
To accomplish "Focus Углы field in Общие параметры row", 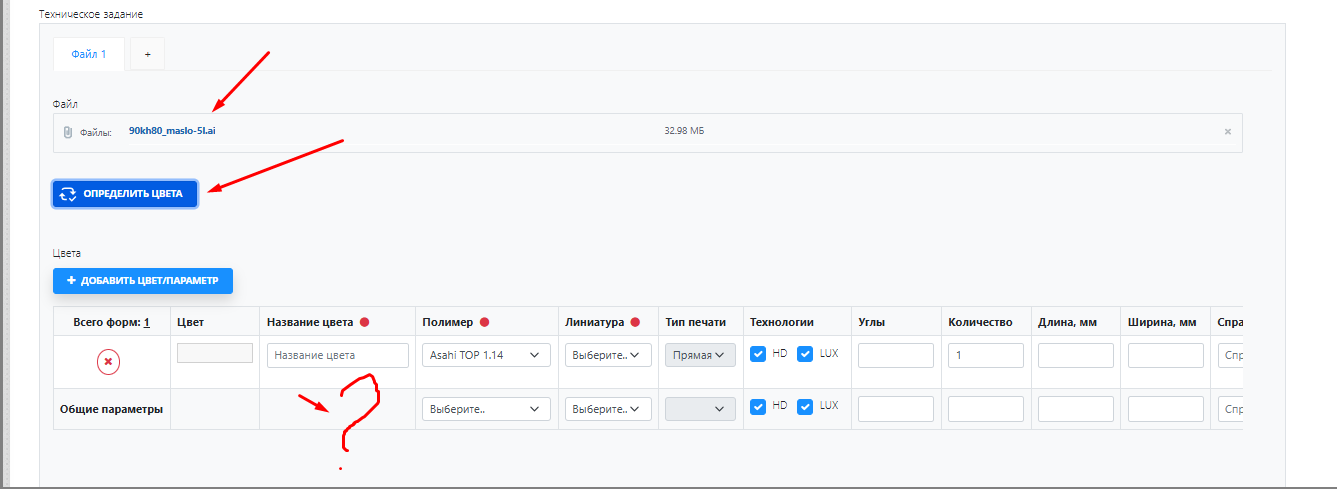I will click(896, 409).
